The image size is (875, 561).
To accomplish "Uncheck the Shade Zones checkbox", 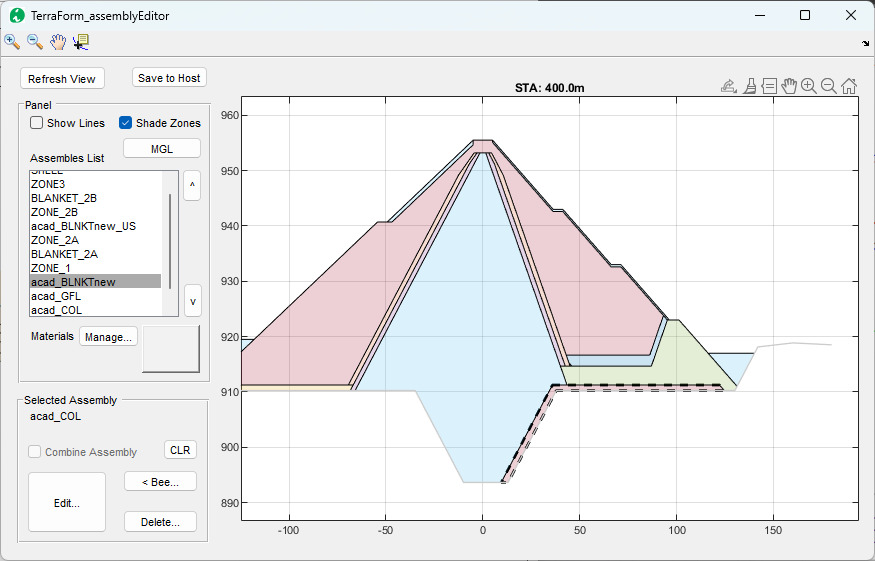I will (126, 123).
